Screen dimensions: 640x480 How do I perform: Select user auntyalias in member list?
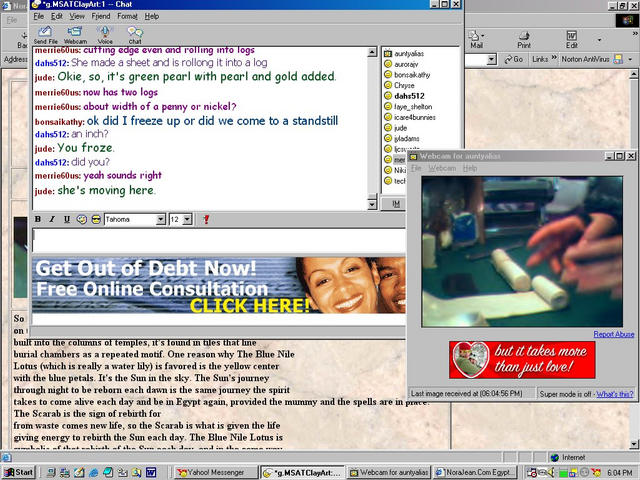(x=404, y=53)
